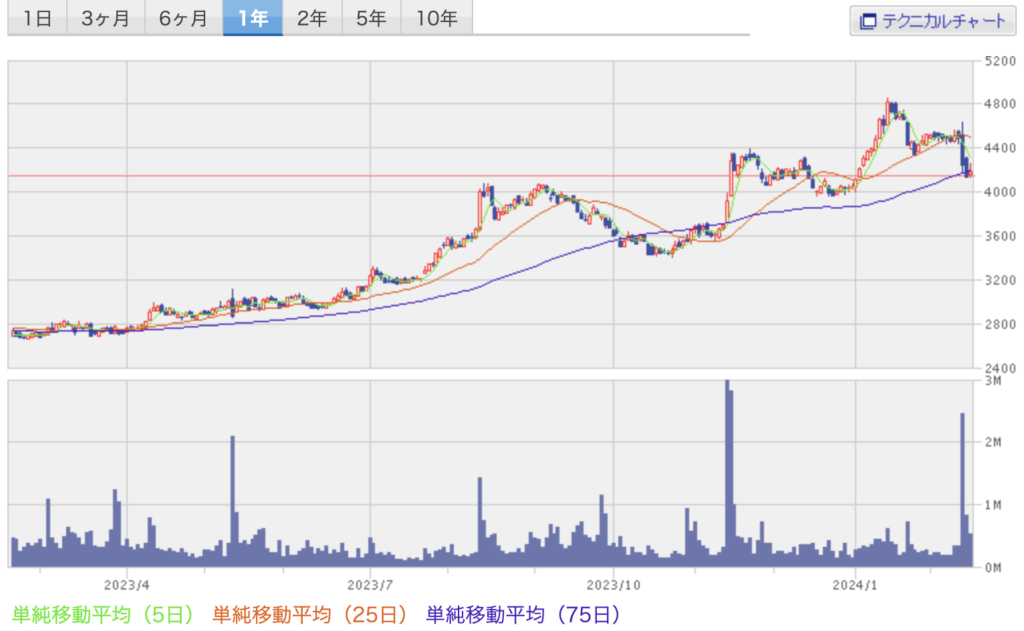
Task: Click the purple 単純移動平均（75日） legend label
Action: 525,613
